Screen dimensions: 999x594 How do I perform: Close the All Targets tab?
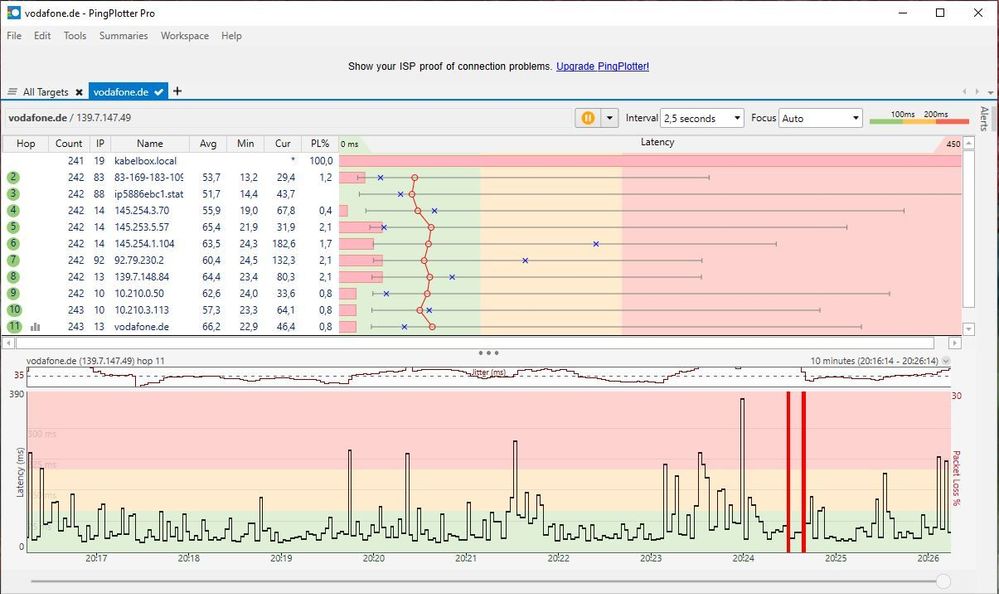point(79,92)
